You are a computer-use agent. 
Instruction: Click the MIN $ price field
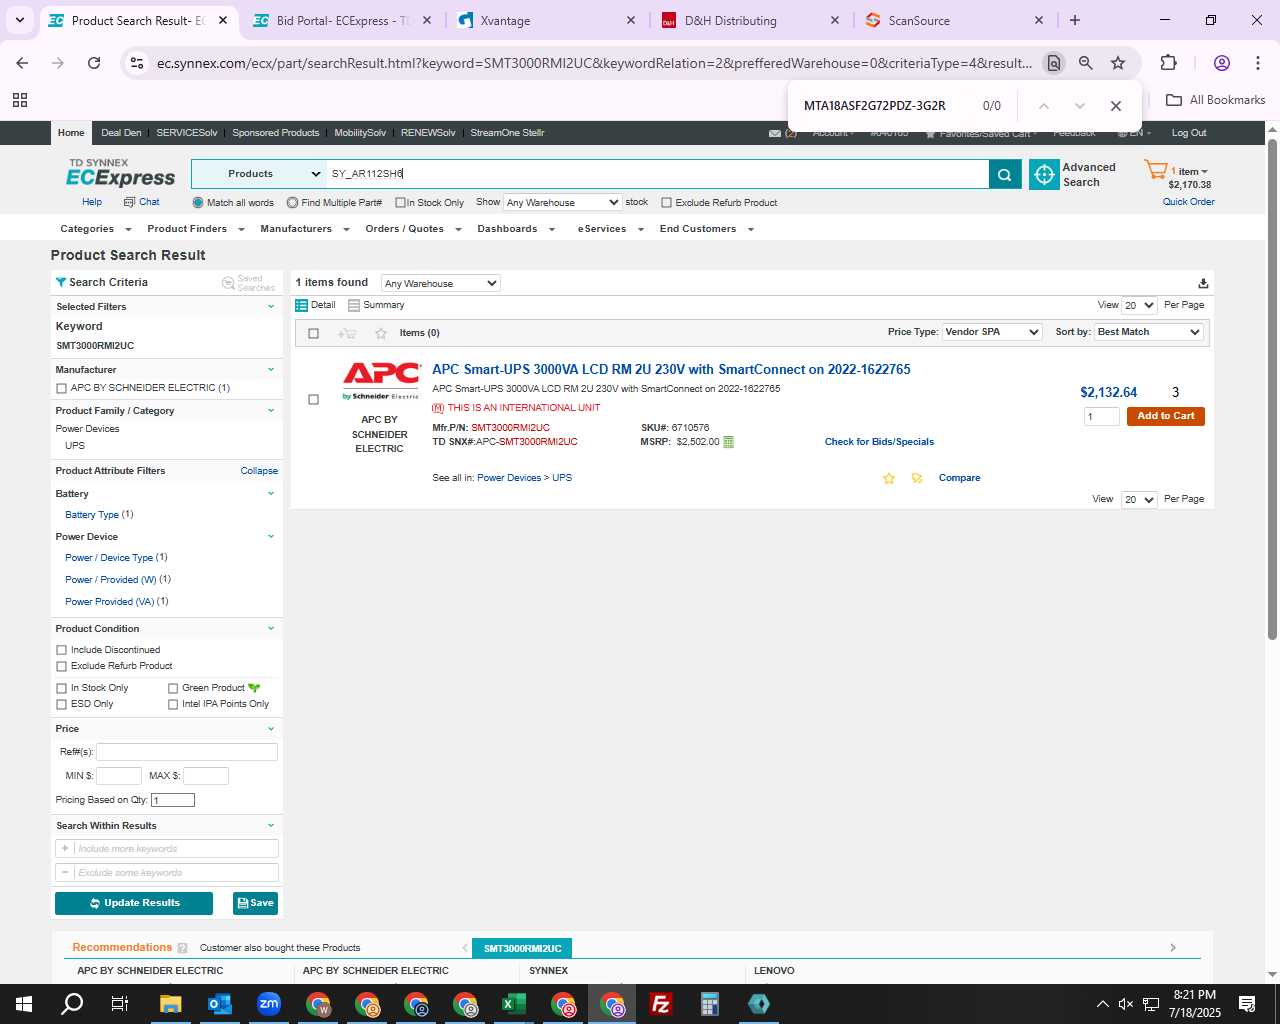click(119, 776)
